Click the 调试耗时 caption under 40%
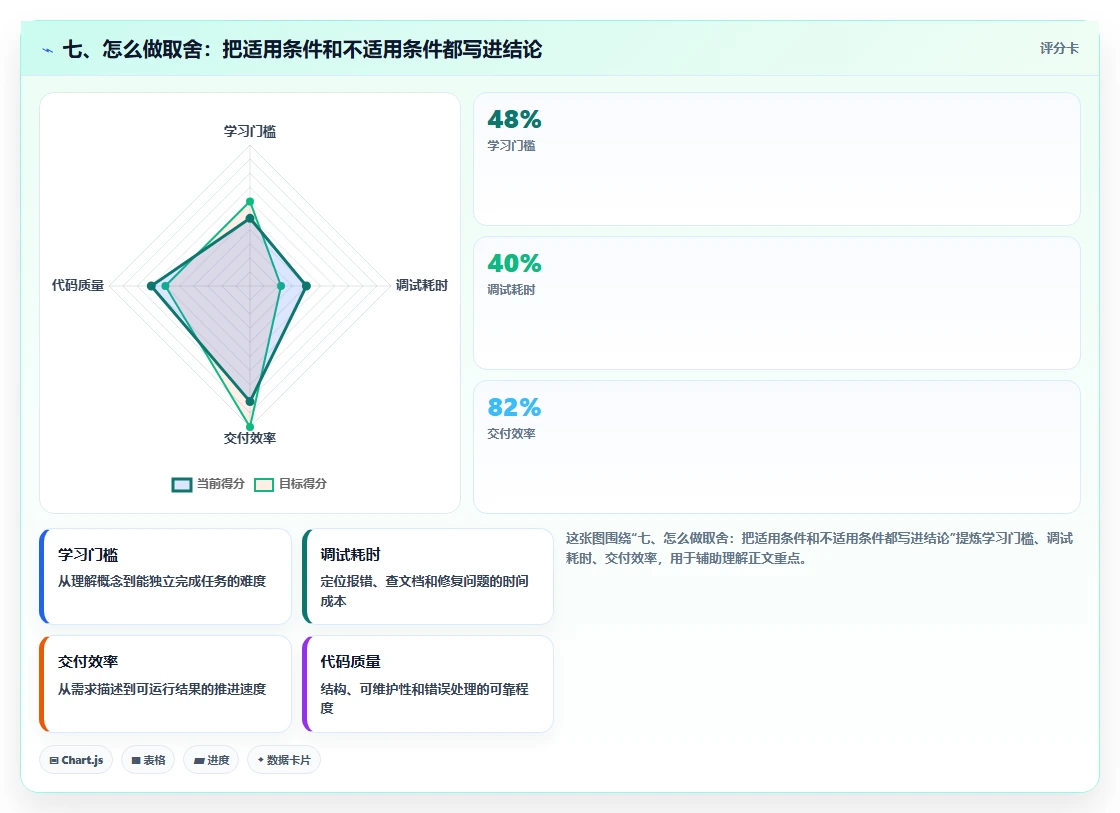 point(511,289)
